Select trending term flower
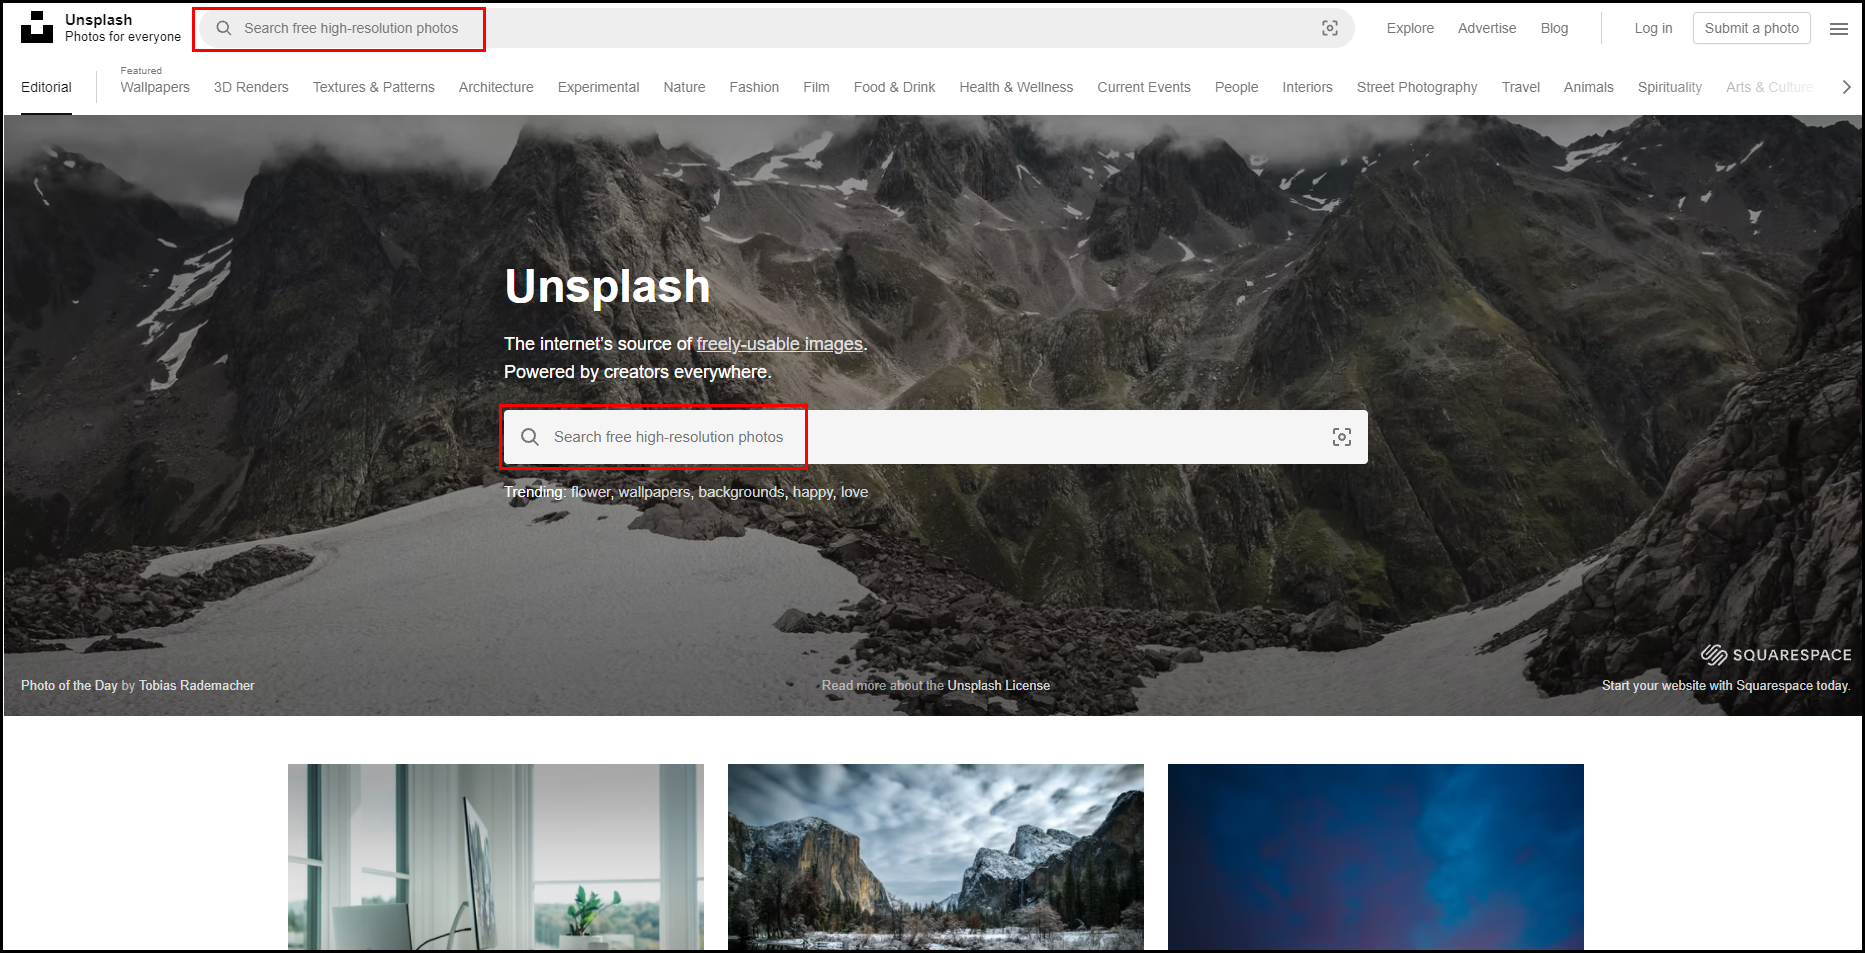The height and width of the screenshot is (953, 1865). (x=590, y=492)
